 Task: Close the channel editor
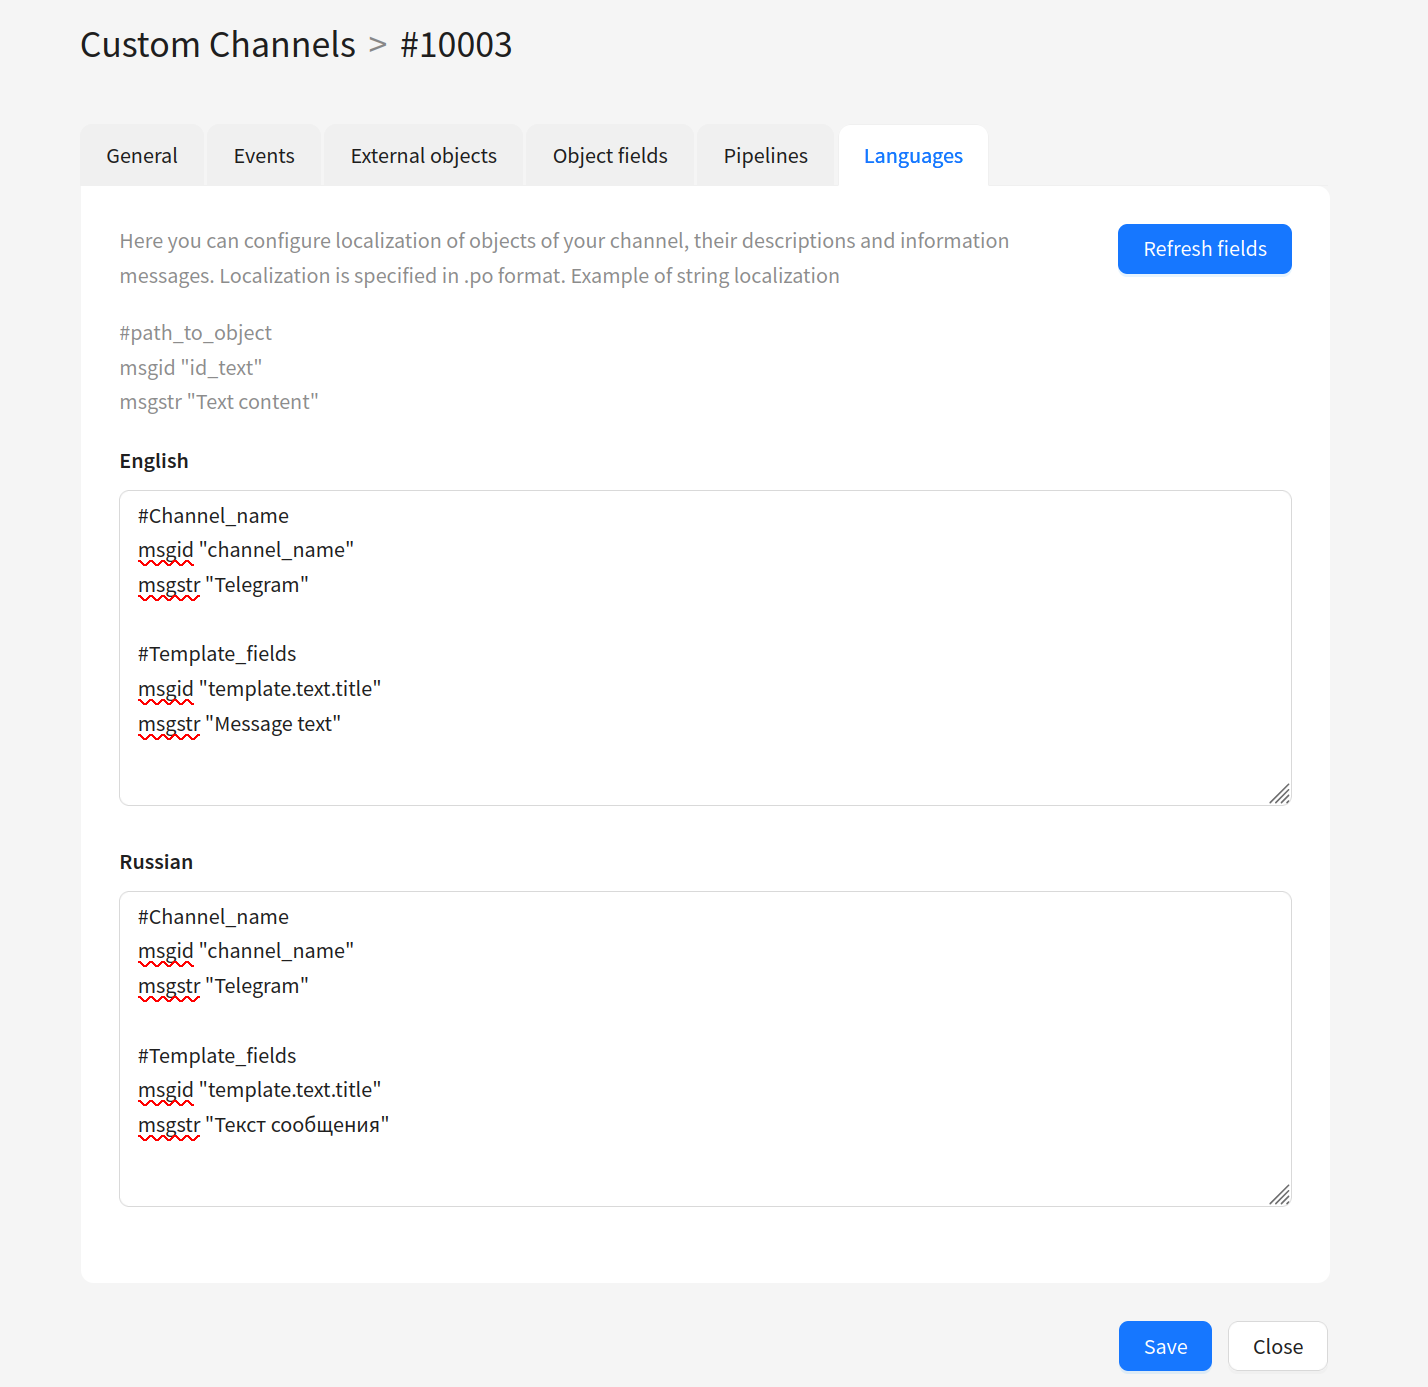1278,1346
